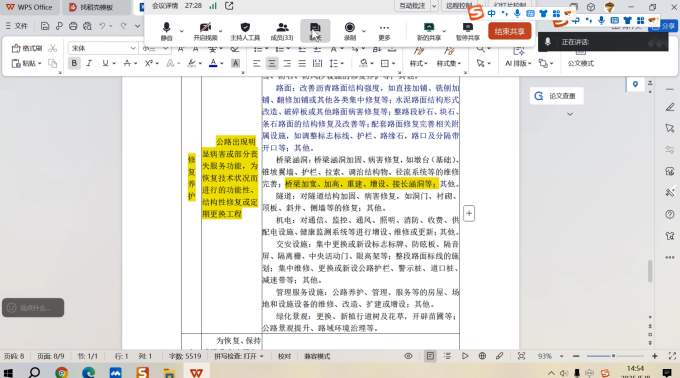The height and width of the screenshot is (378, 680).
Task: Justify the paragraph text
Action: coord(302,63)
